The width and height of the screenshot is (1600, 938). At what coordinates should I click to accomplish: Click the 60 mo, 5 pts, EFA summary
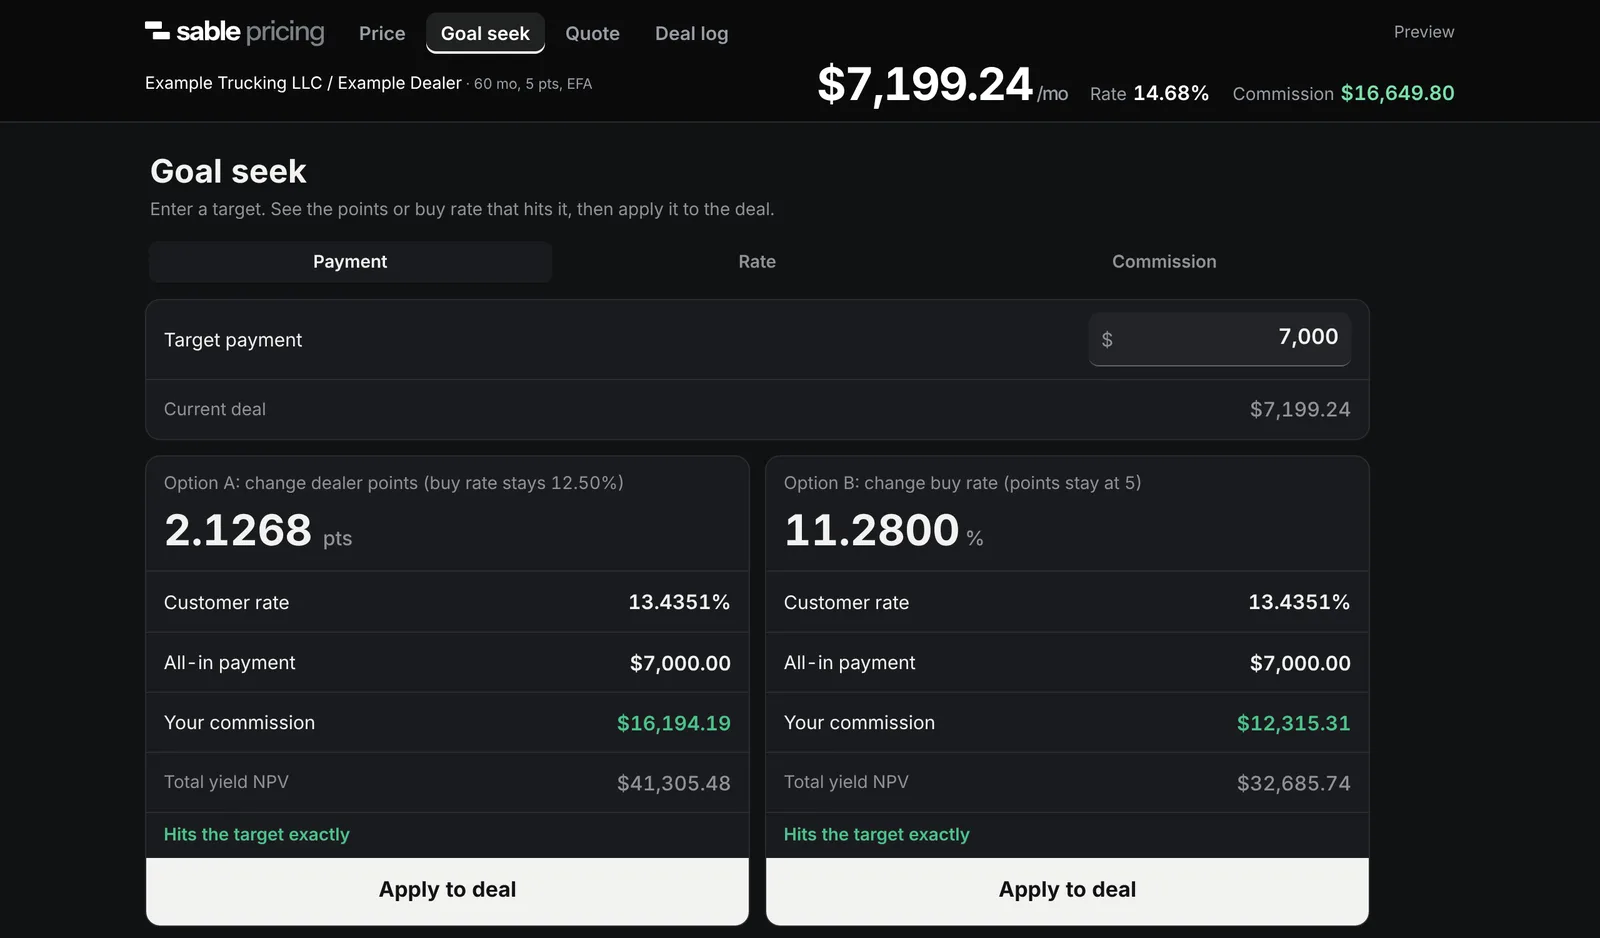pos(533,84)
